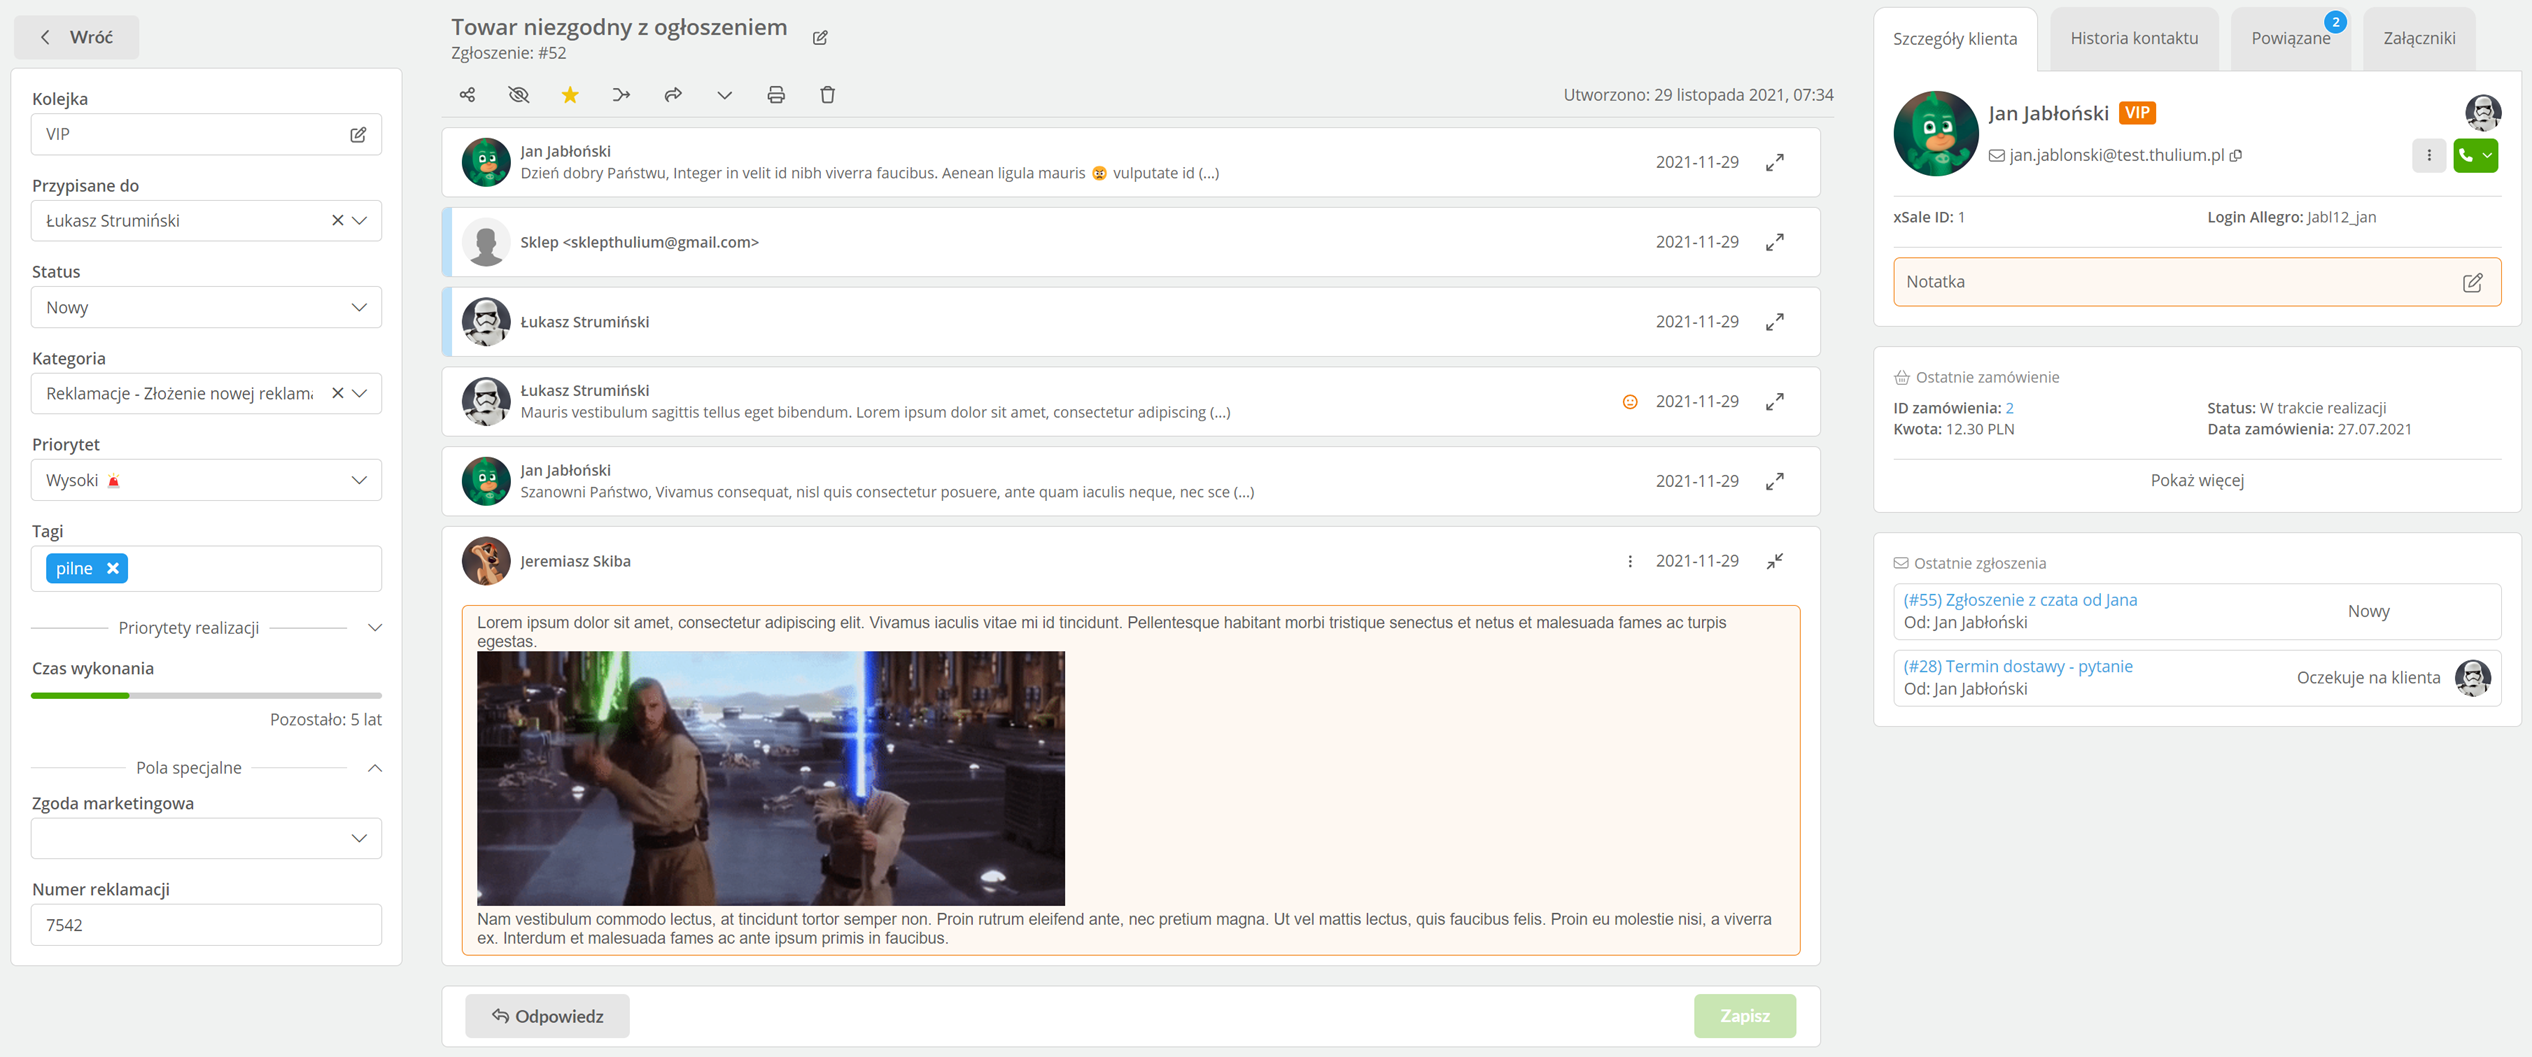Go back with the Wróć button
Viewport: 2532px width, 1057px height.
77,37
